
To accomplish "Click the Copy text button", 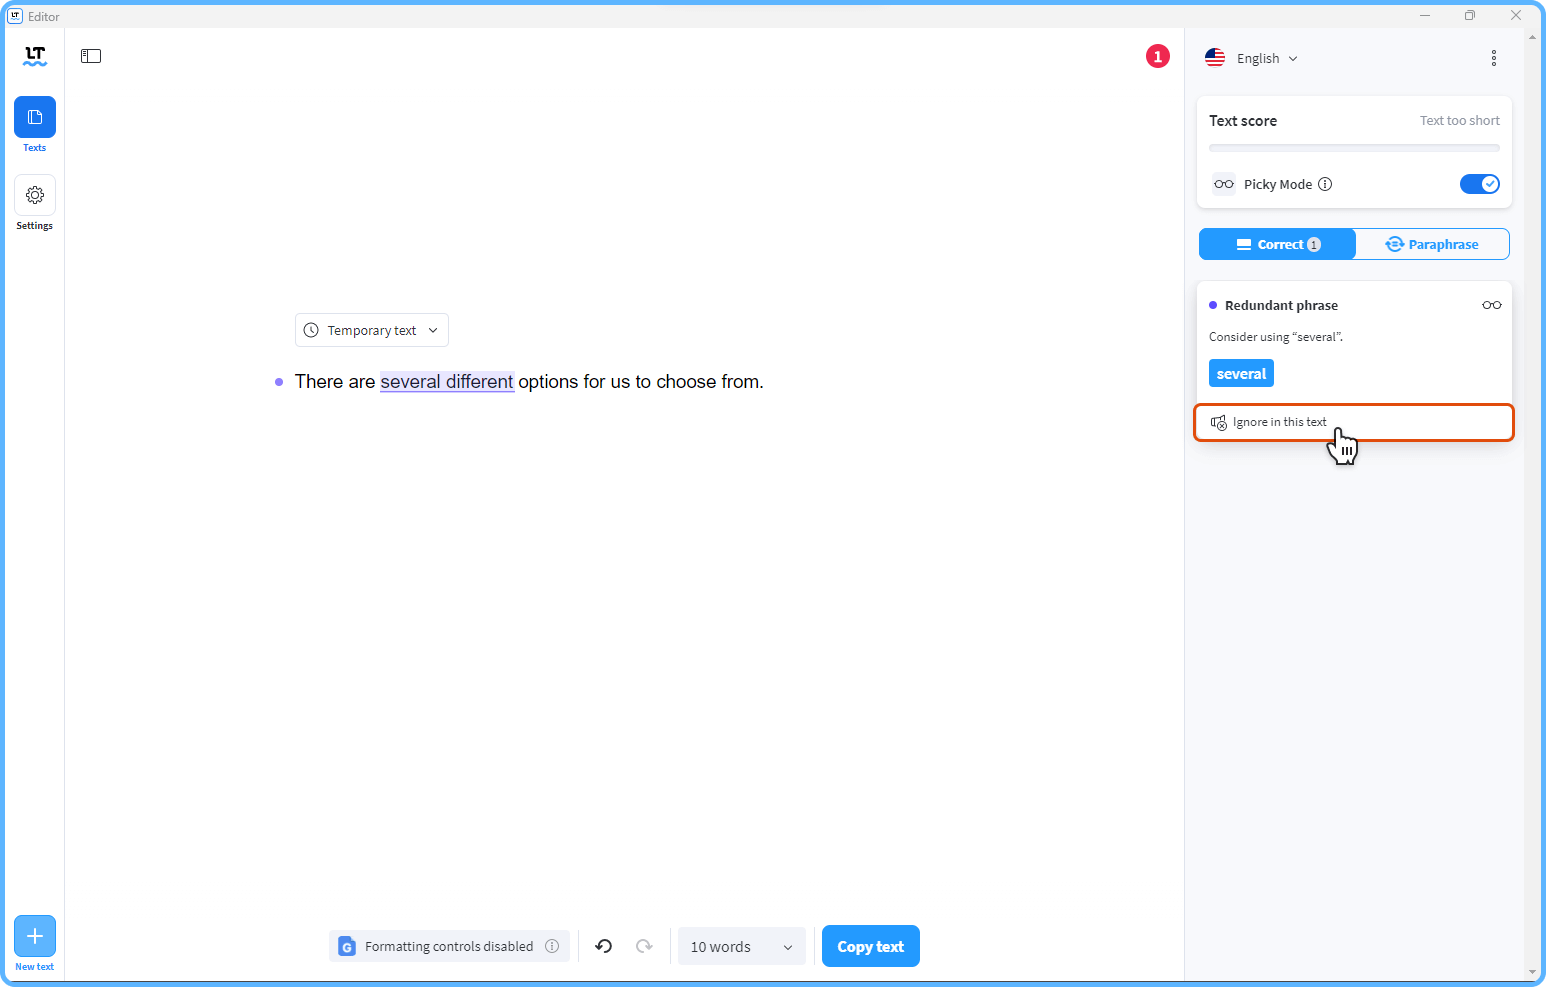I will (871, 946).
